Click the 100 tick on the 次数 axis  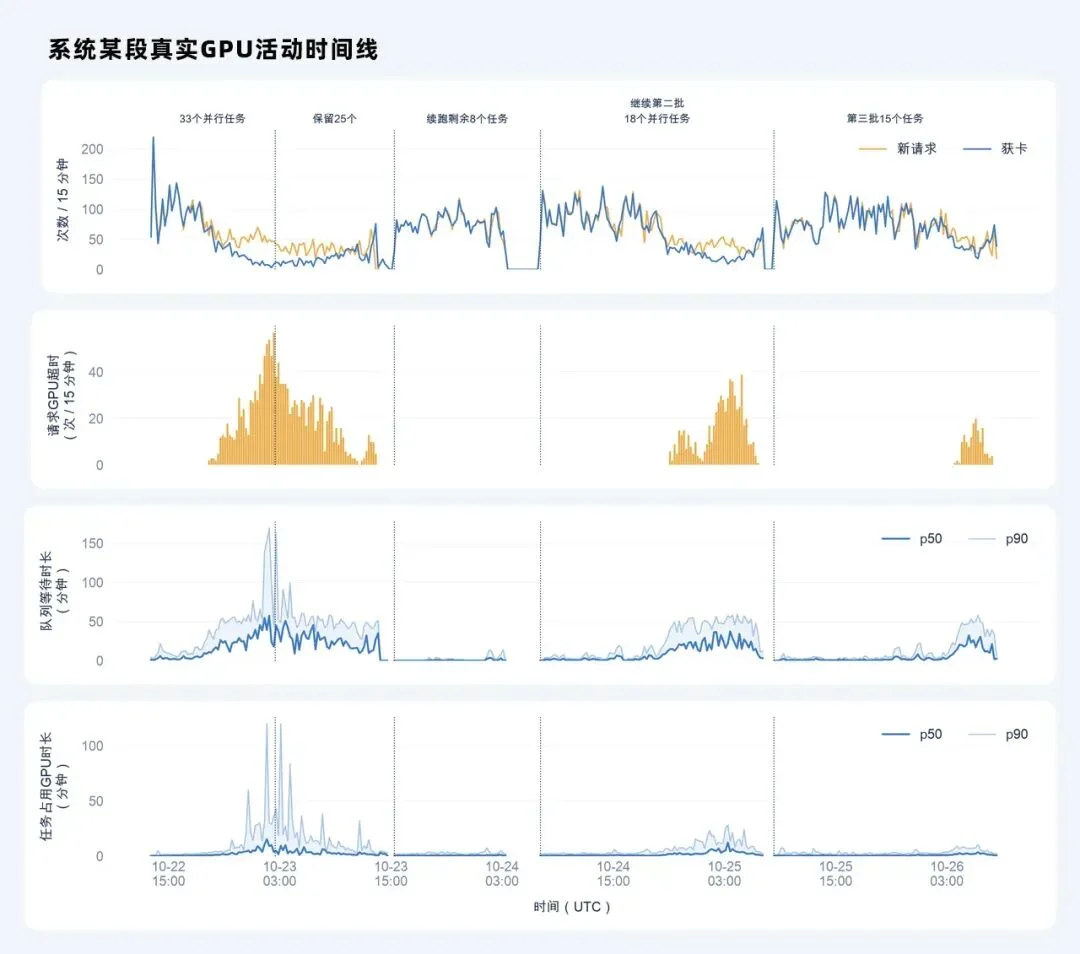pyautogui.click(x=92, y=209)
